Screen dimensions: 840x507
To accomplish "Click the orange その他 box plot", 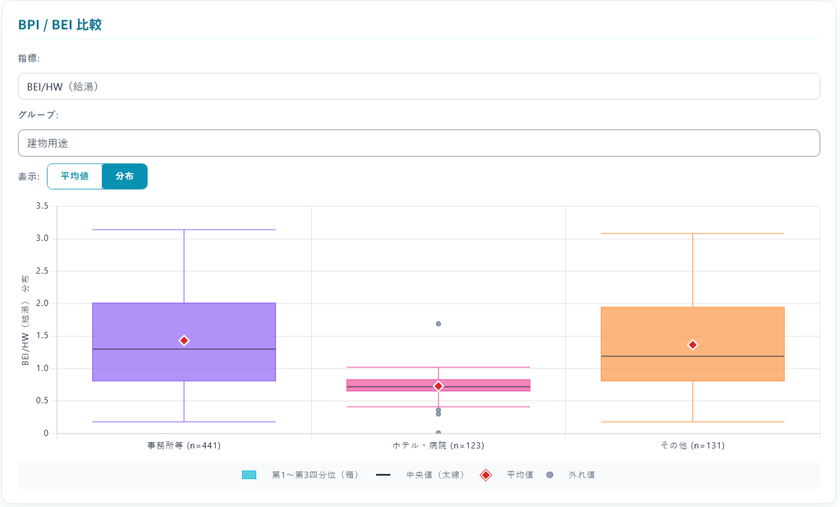I will [693, 344].
